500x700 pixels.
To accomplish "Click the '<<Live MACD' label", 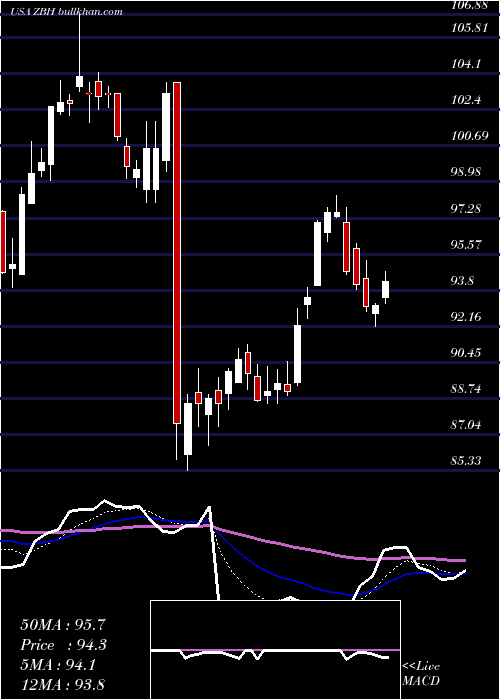I will (x=421, y=673).
